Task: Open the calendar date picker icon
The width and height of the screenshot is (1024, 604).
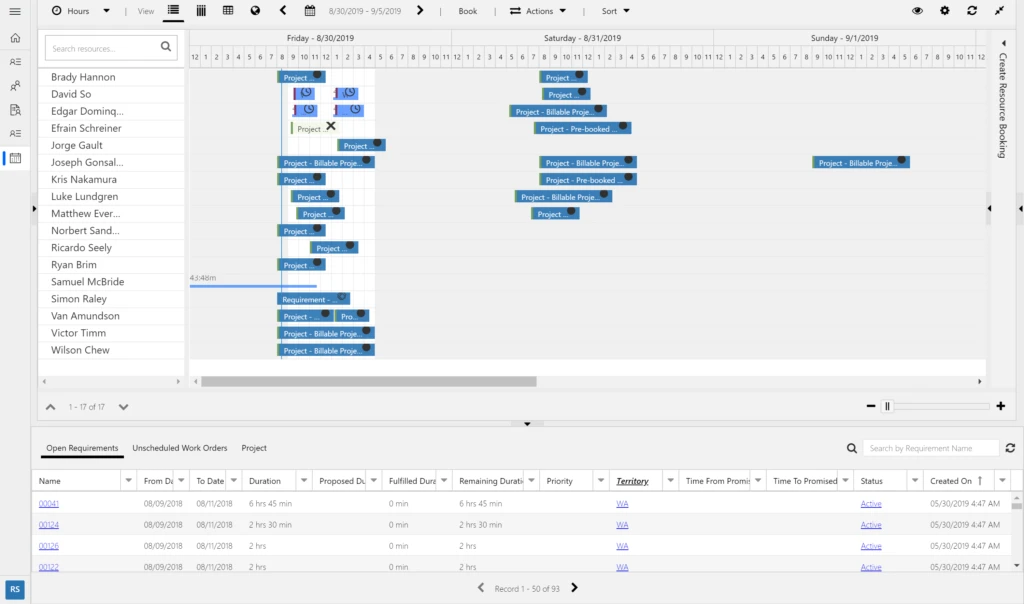Action: pos(310,11)
